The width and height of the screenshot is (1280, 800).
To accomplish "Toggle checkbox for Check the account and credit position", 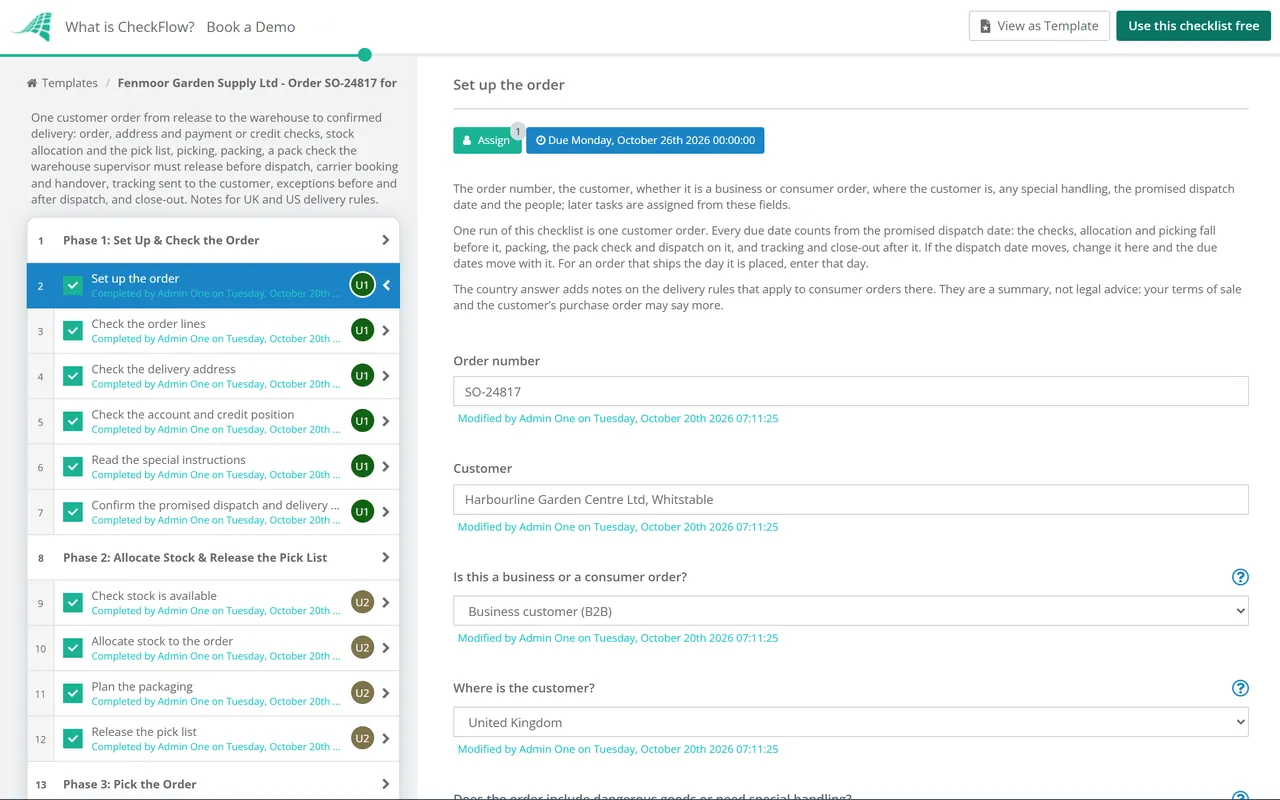I will point(73,421).
